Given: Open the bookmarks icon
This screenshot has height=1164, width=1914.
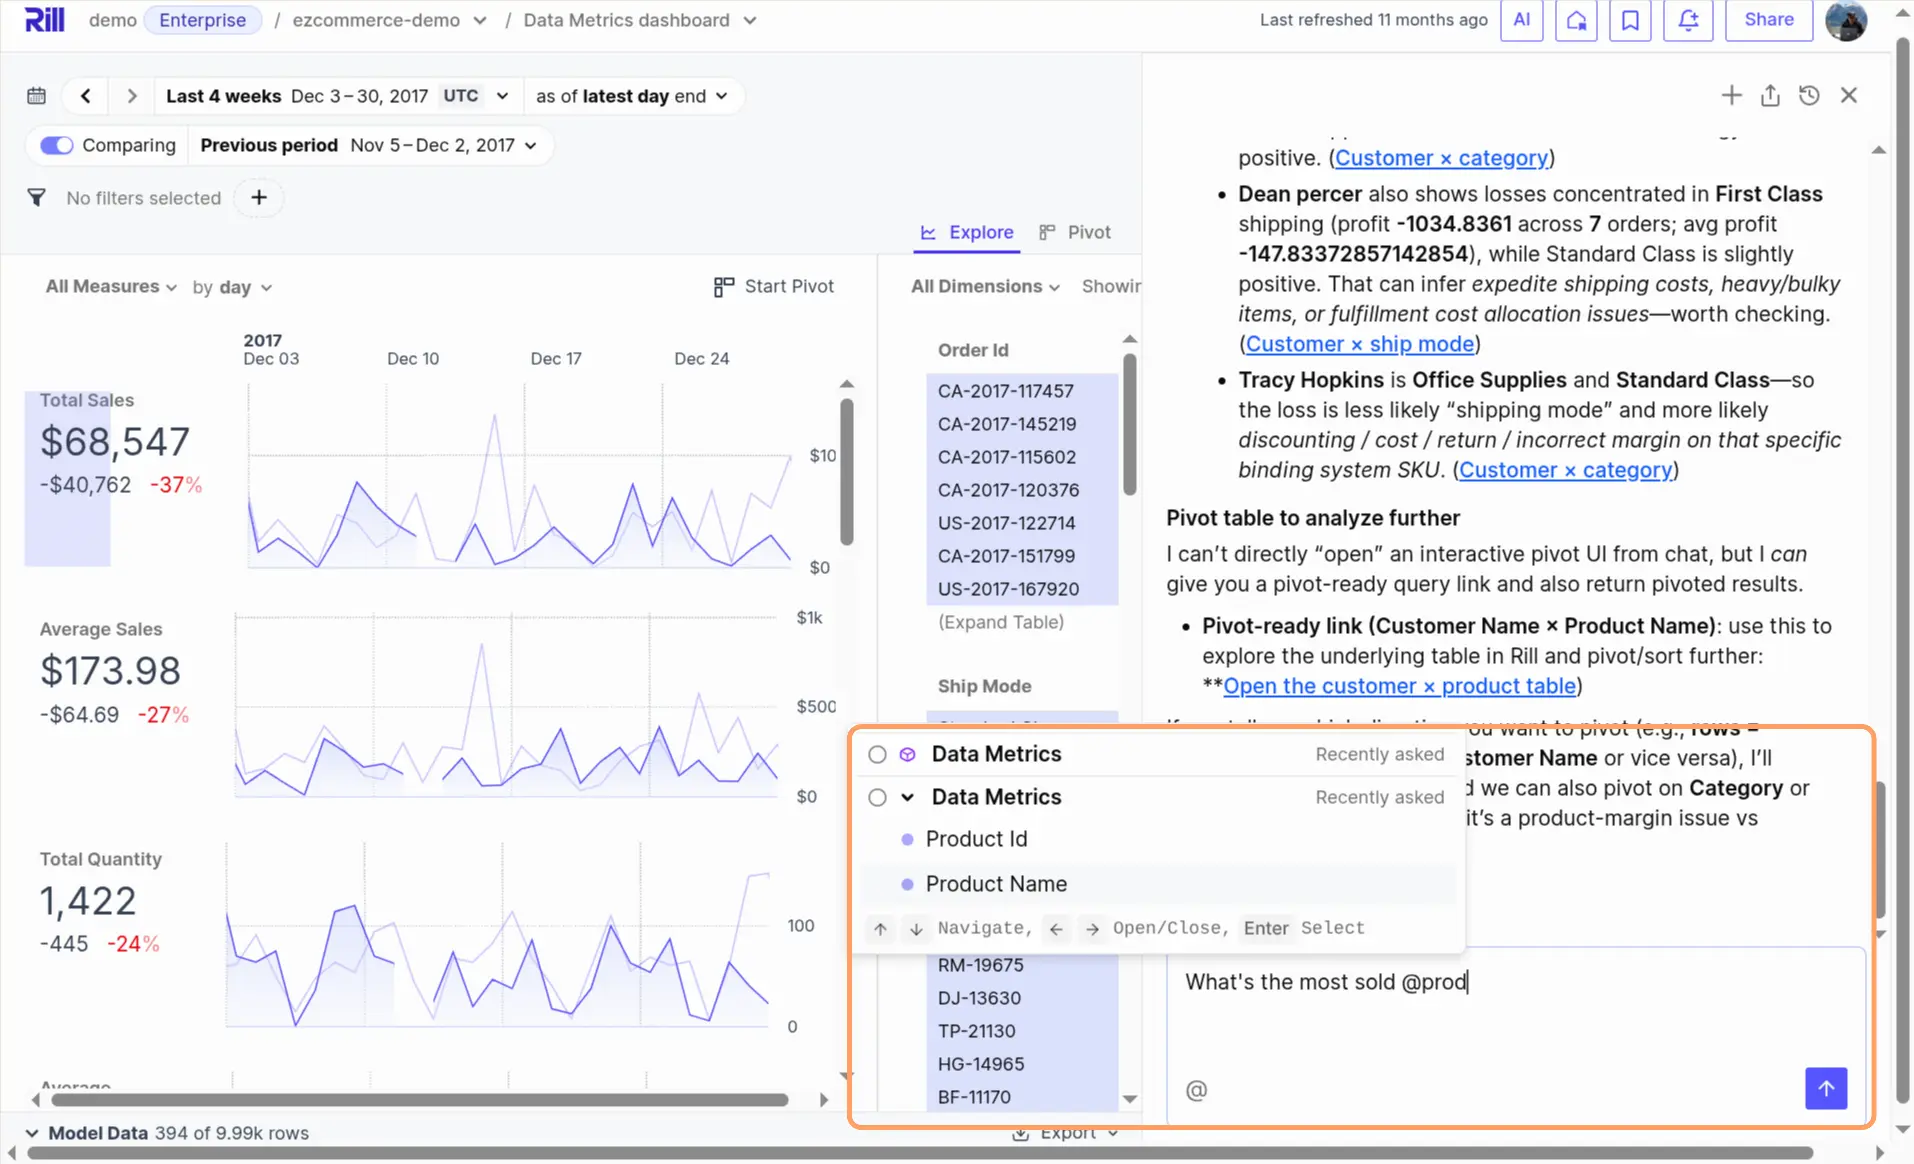Looking at the screenshot, I should (x=1630, y=20).
